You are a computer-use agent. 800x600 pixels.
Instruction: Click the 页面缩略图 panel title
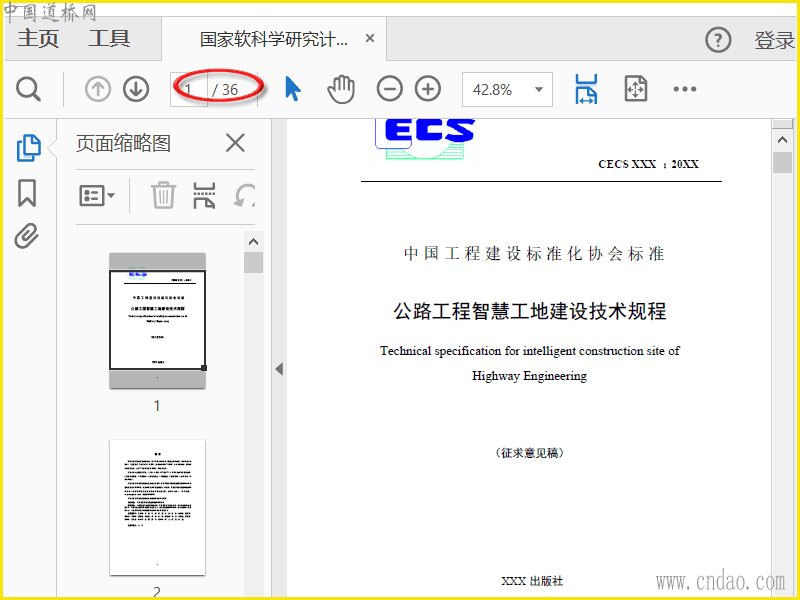click(123, 143)
